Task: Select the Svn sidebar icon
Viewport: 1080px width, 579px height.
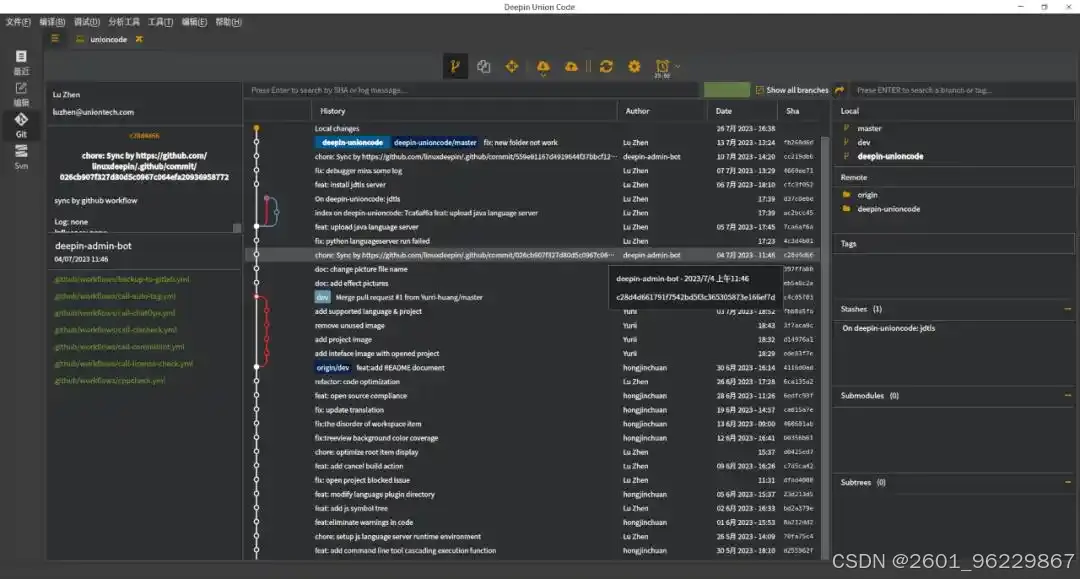Action: tap(21, 157)
